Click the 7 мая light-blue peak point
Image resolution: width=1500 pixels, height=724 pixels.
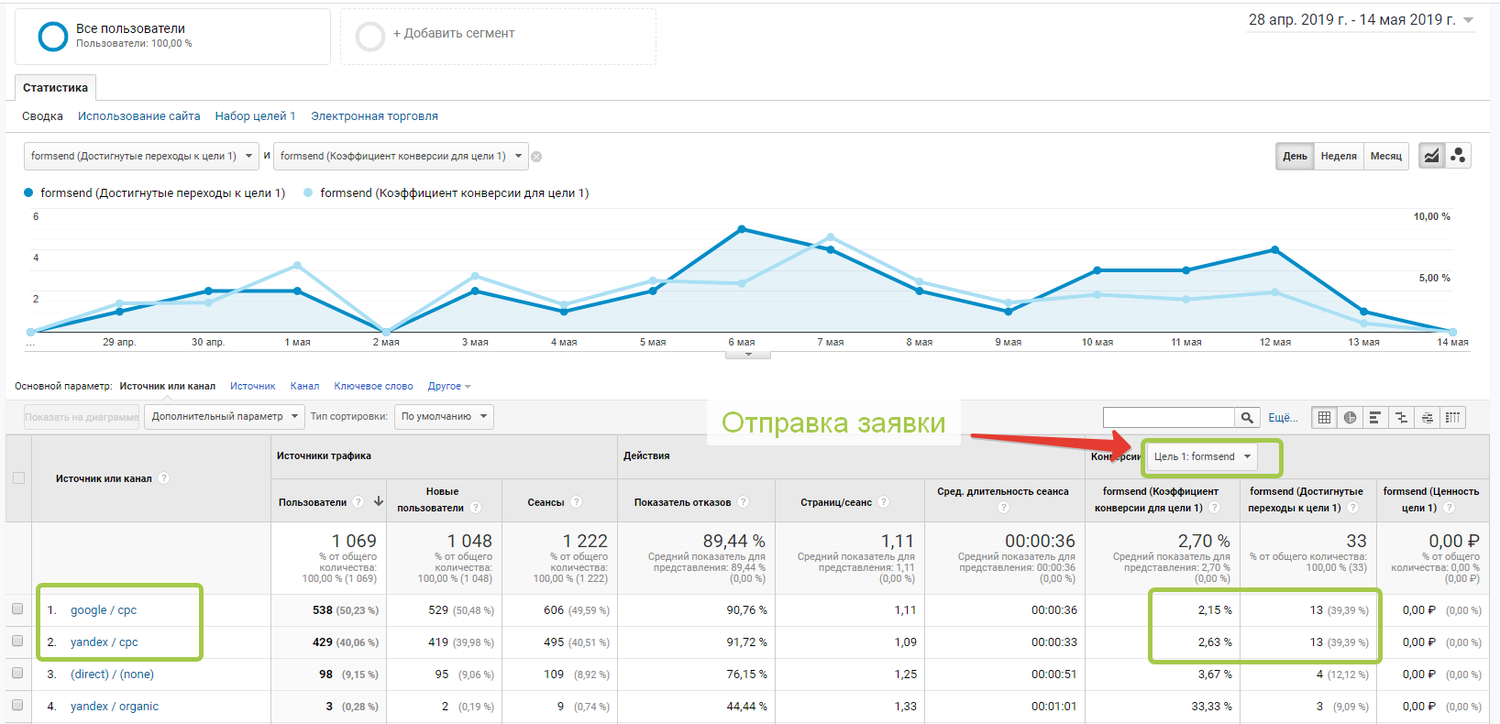[830, 237]
